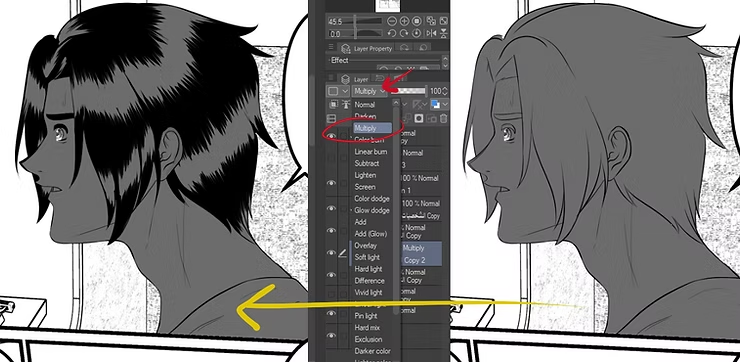740x362 pixels.
Task: Click the apply mask to layer icon
Action: coord(431,118)
